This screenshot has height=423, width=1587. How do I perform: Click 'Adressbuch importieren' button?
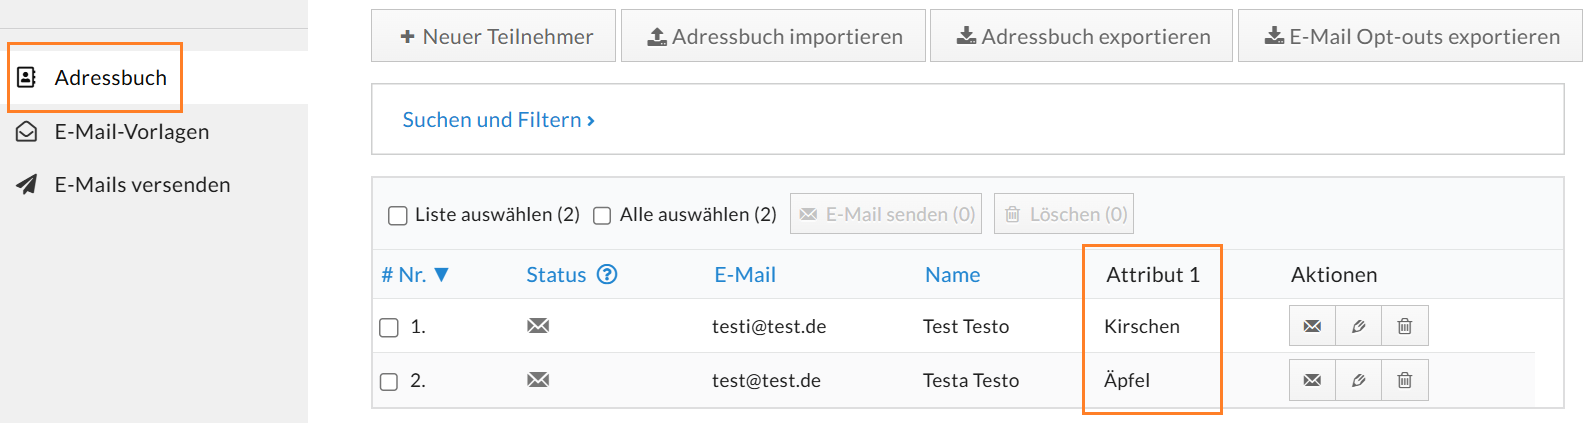(773, 37)
